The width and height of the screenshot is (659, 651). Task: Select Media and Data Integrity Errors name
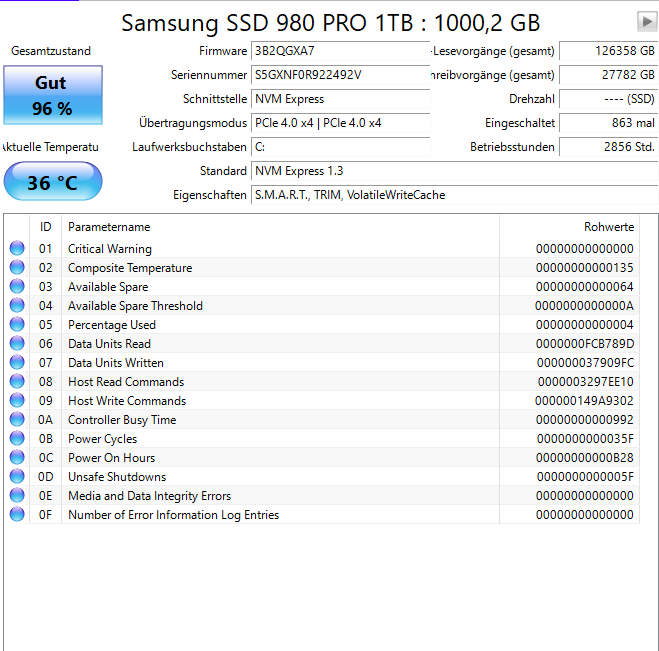[150, 496]
